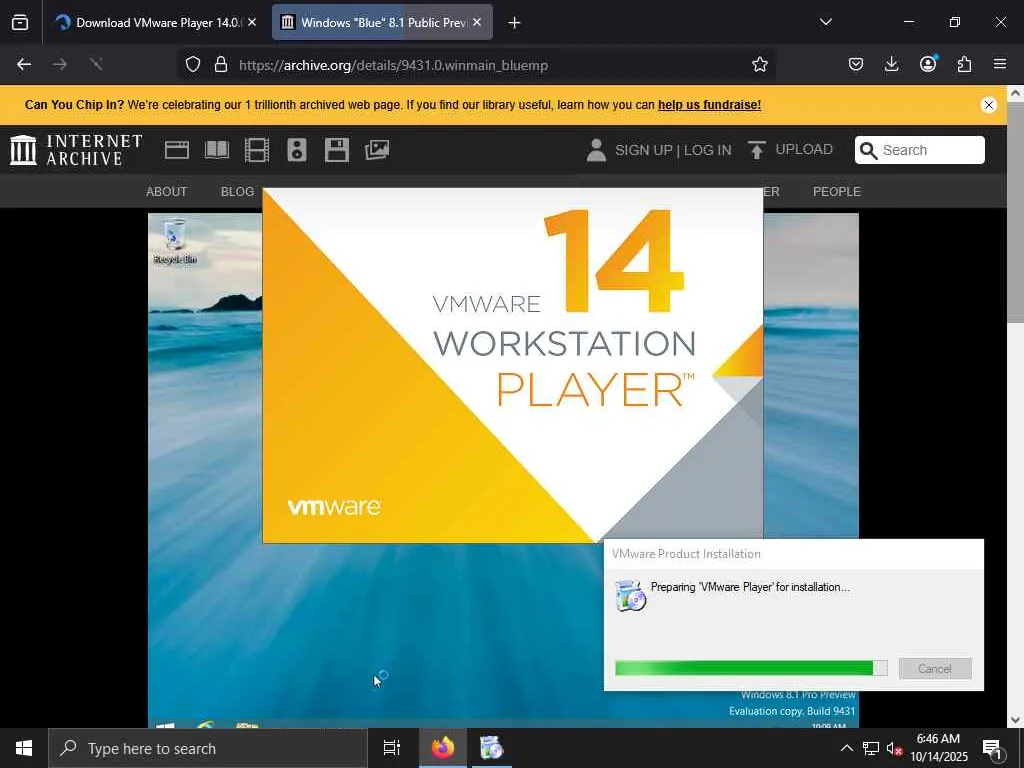The width and height of the screenshot is (1024, 768).
Task: Click the Firefox taskbar icon
Action: point(443,748)
